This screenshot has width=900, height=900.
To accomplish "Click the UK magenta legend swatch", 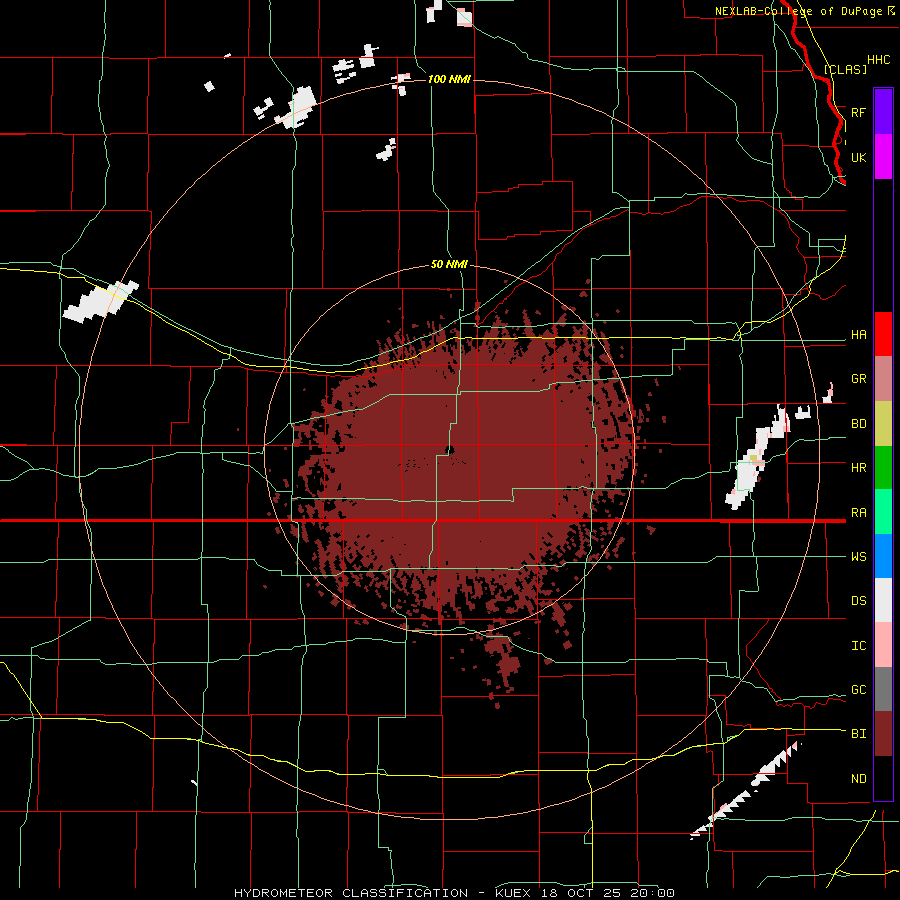I will [x=883, y=157].
